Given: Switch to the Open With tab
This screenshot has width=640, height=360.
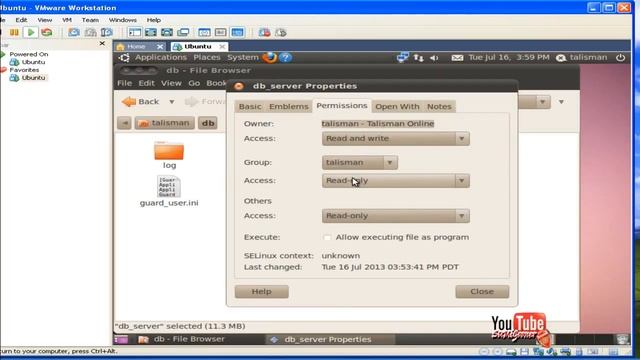Looking at the screenshot, I should pos(397,107).
